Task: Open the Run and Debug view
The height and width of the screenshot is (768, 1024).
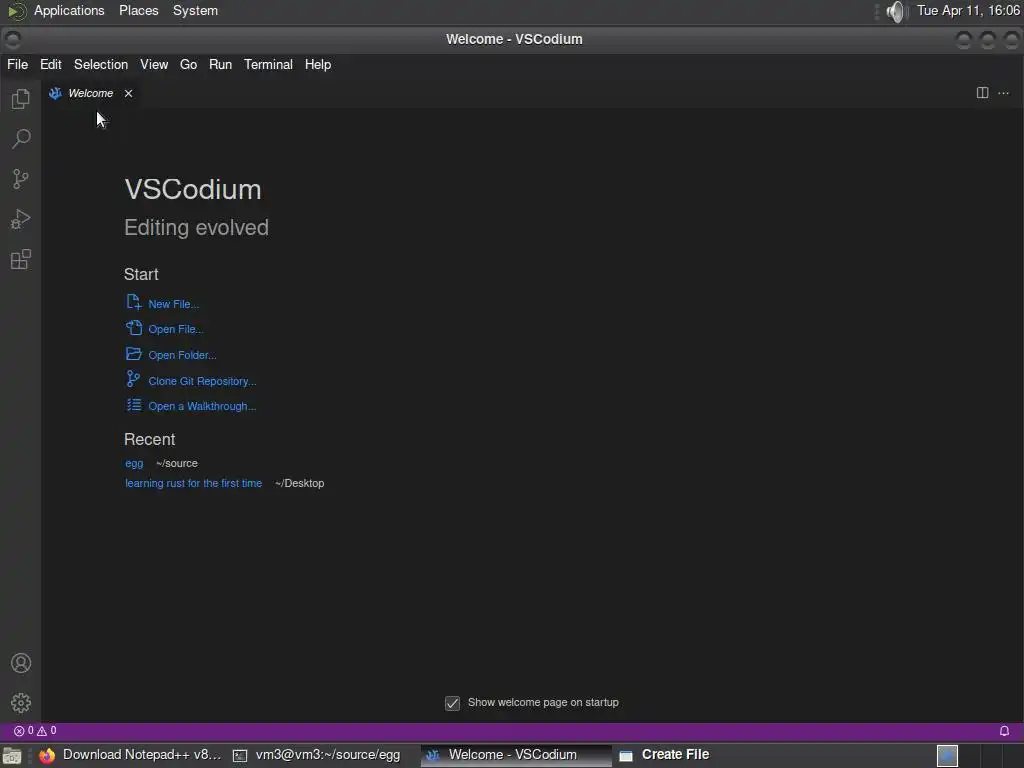Action: (x=21, y=219)
